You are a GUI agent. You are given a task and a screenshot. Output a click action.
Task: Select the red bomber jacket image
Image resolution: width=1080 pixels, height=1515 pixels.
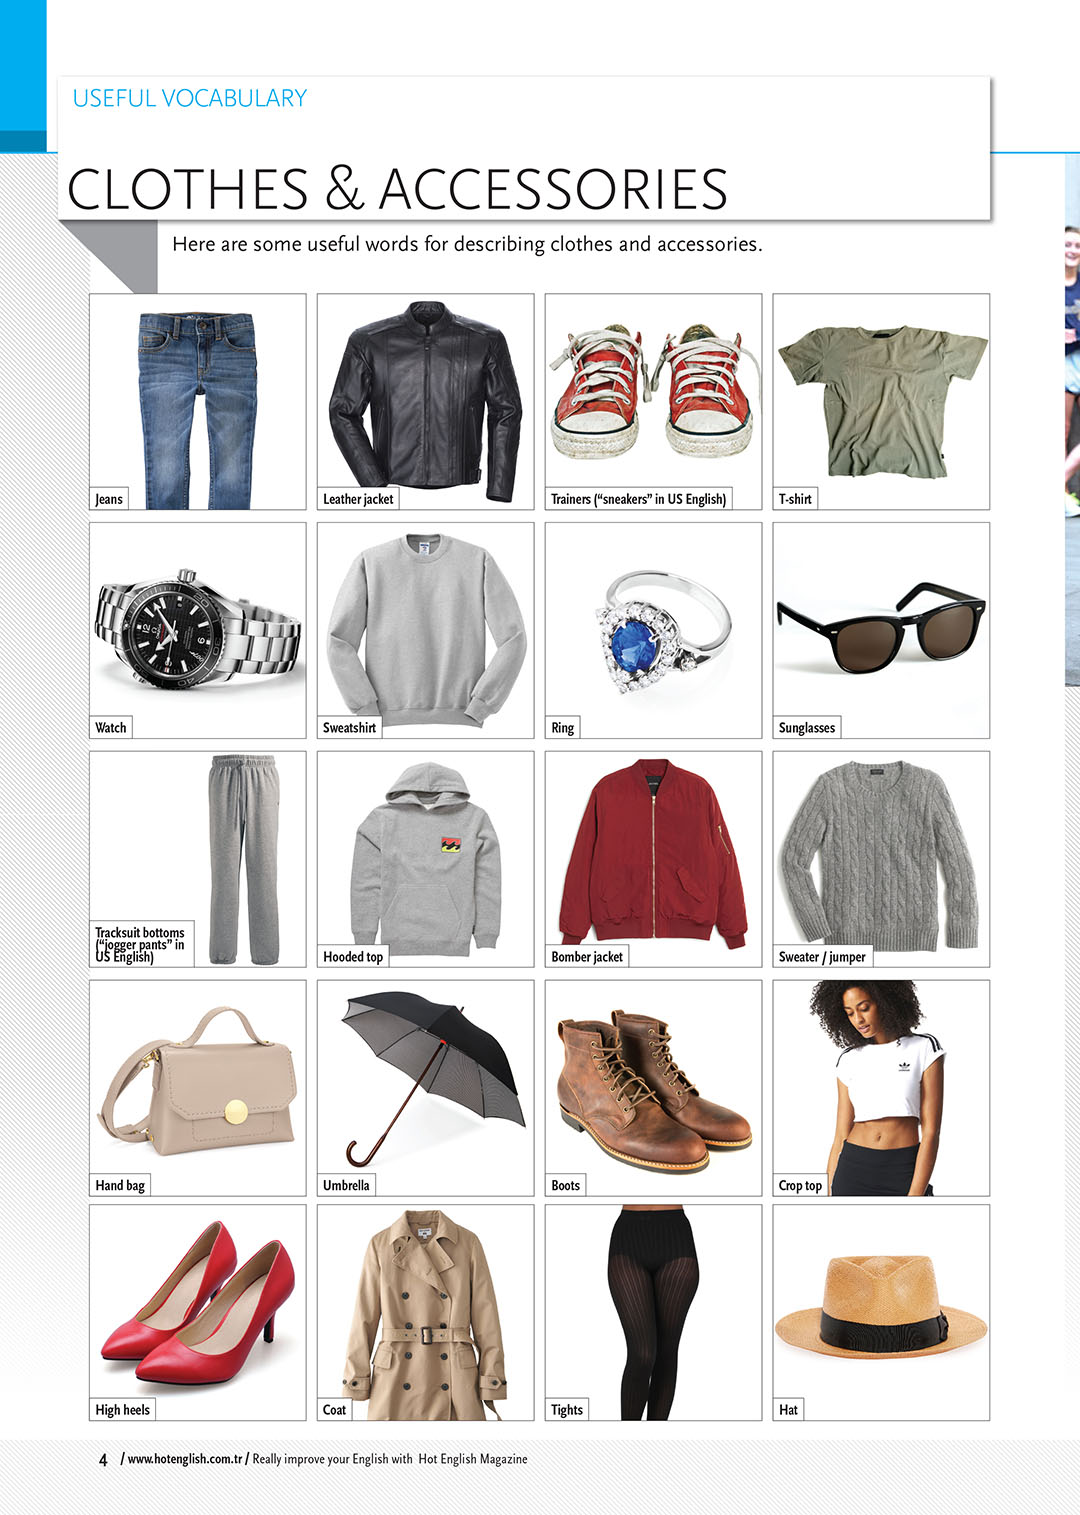tap(654, 854)
